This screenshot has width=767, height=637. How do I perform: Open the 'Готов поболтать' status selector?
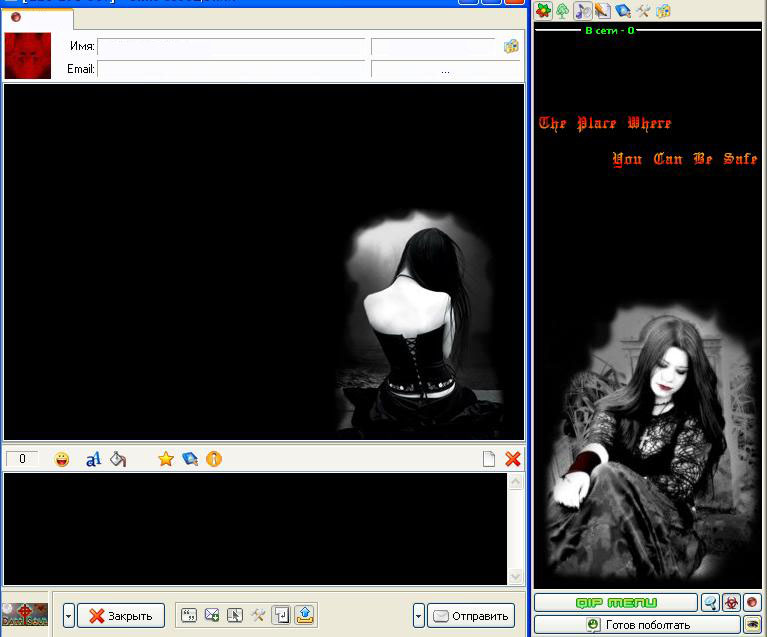637,625
